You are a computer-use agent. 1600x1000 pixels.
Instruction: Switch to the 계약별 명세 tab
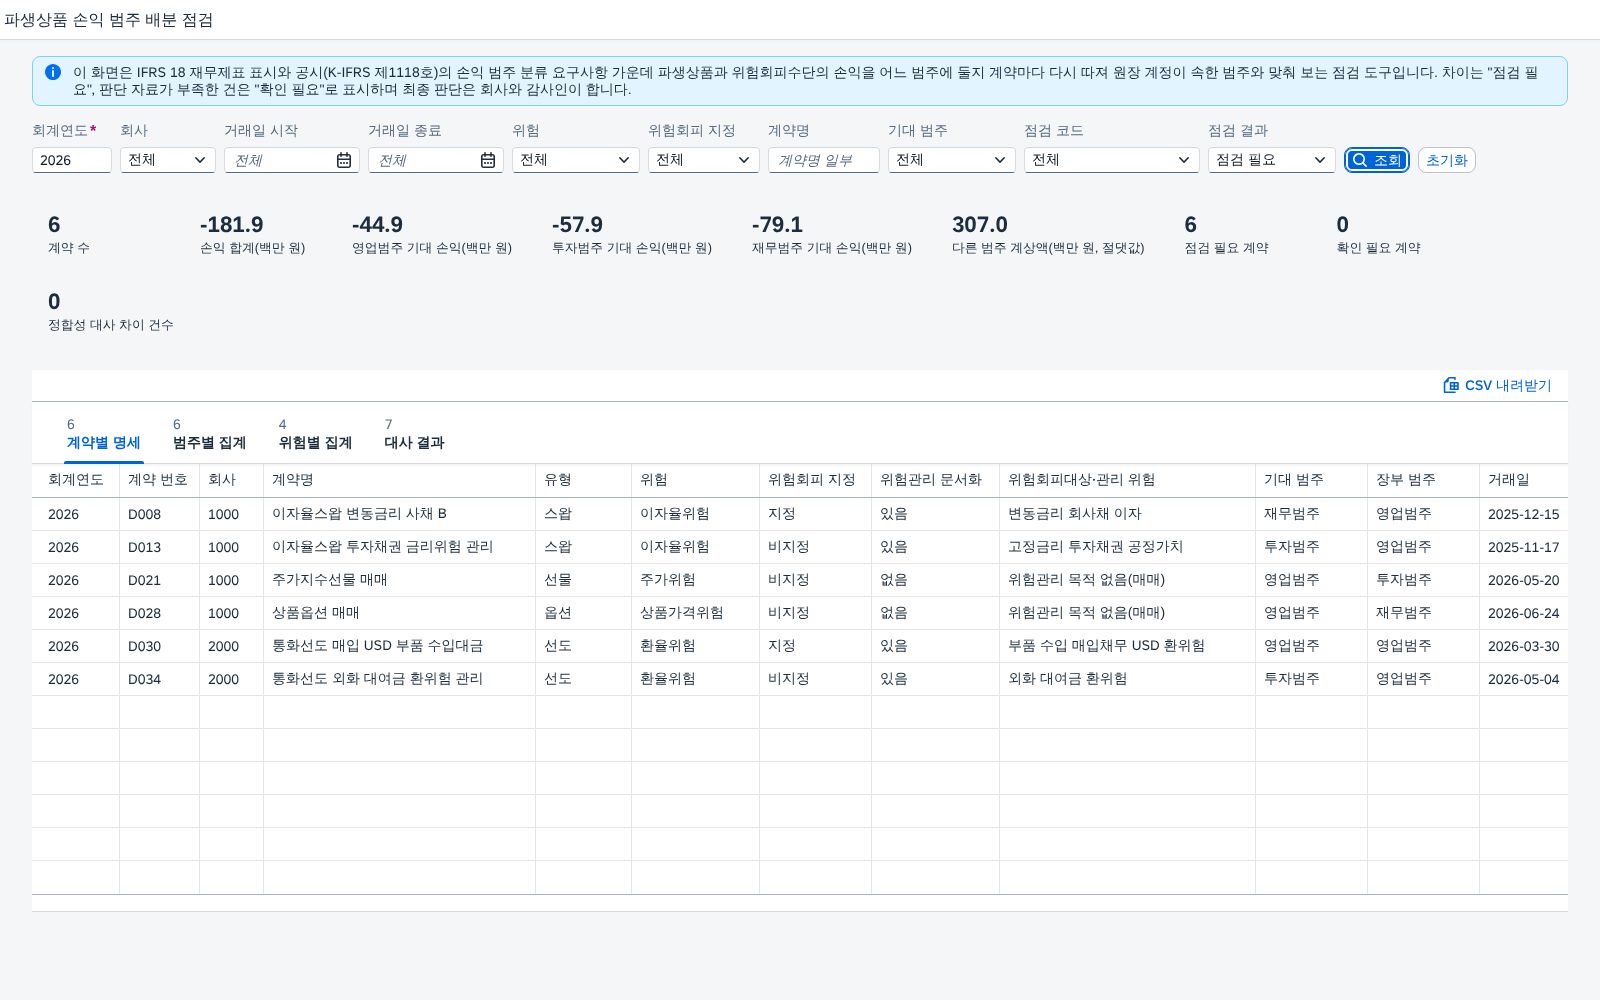(104, 442)
